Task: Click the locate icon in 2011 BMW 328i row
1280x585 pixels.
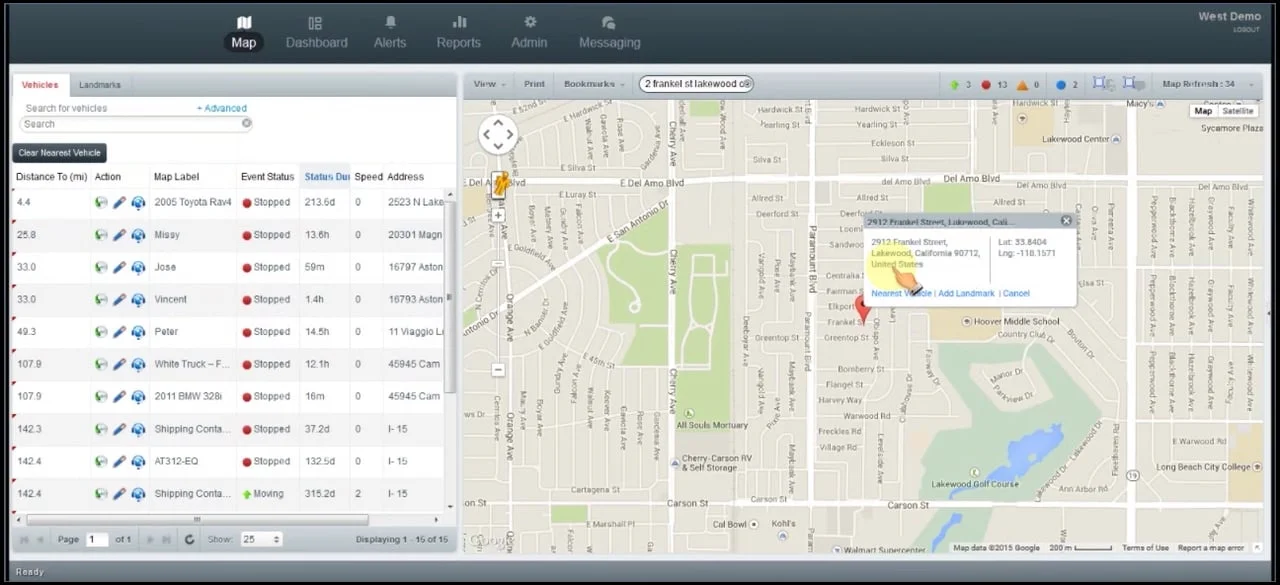Action: click(101, 396)
